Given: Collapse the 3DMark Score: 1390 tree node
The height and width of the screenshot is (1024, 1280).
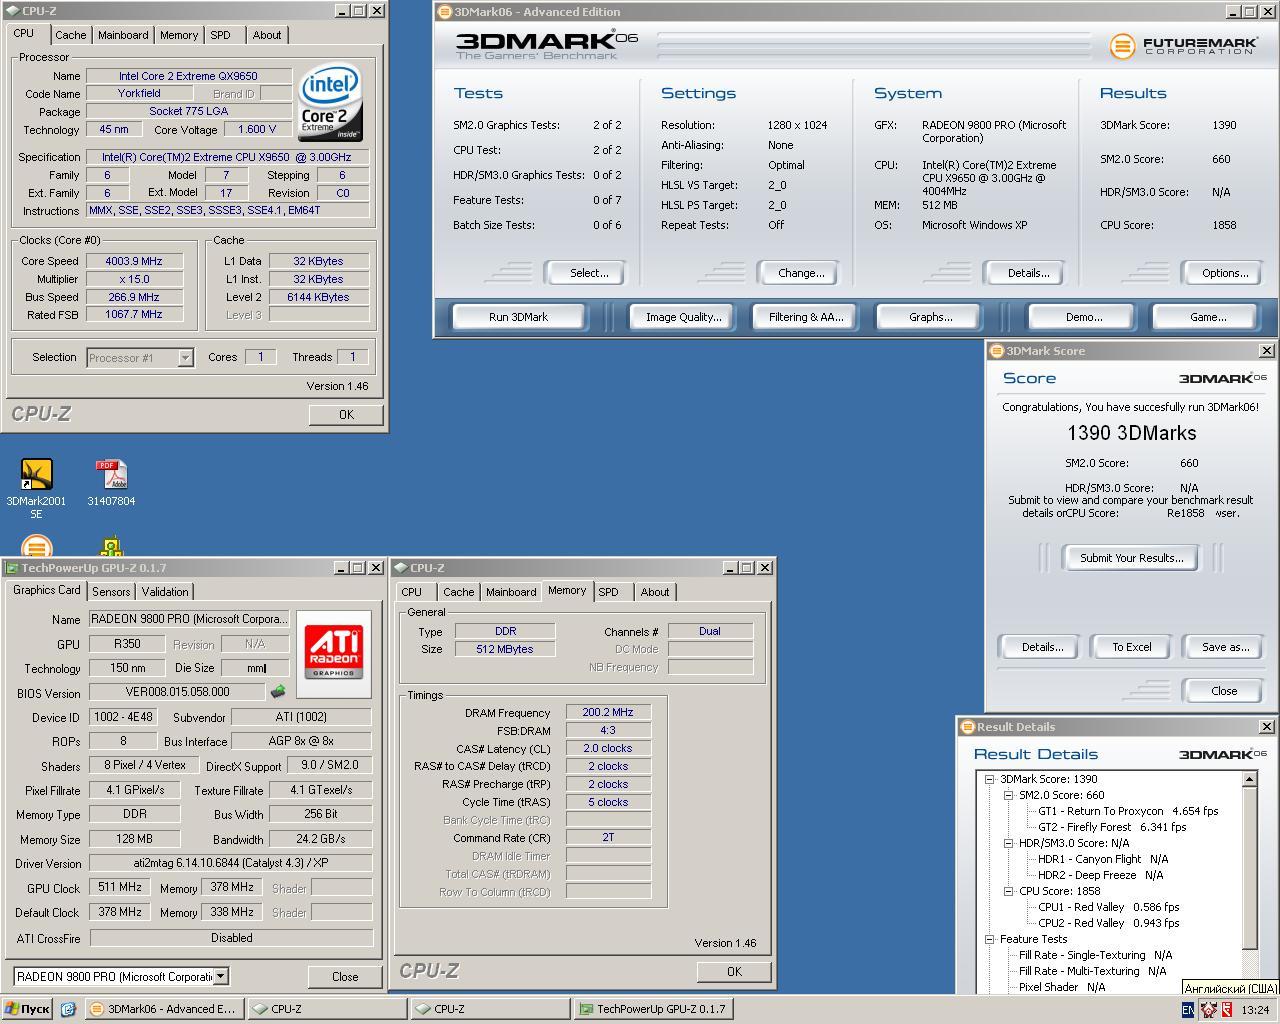Looking at the screenshot, I should tap(989, 779).
